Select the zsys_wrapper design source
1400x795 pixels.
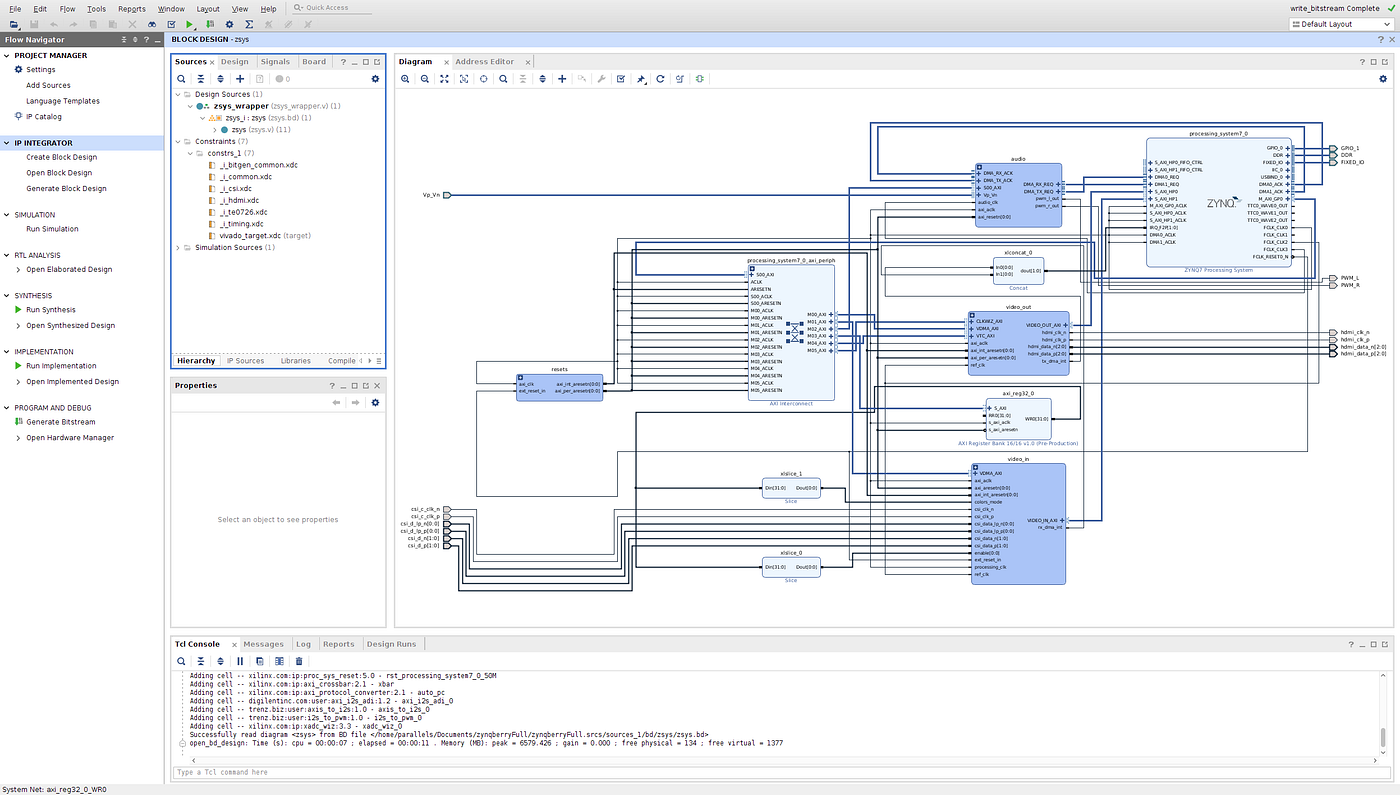point(242,105)
